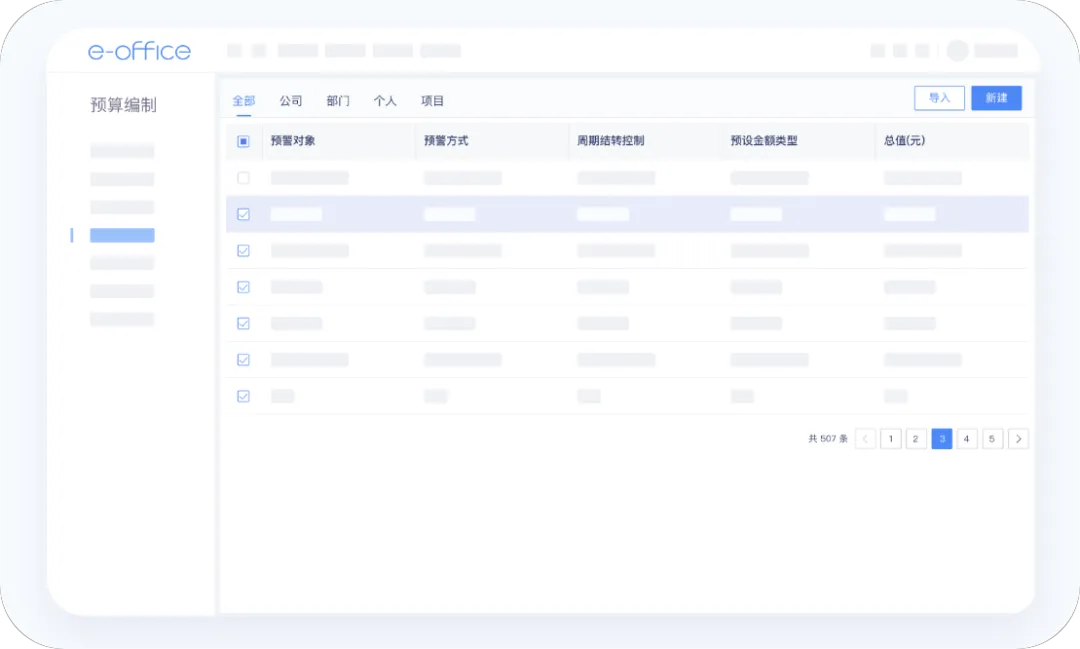Click the 新建 button

pyautogui.click(x=996, y=98)
